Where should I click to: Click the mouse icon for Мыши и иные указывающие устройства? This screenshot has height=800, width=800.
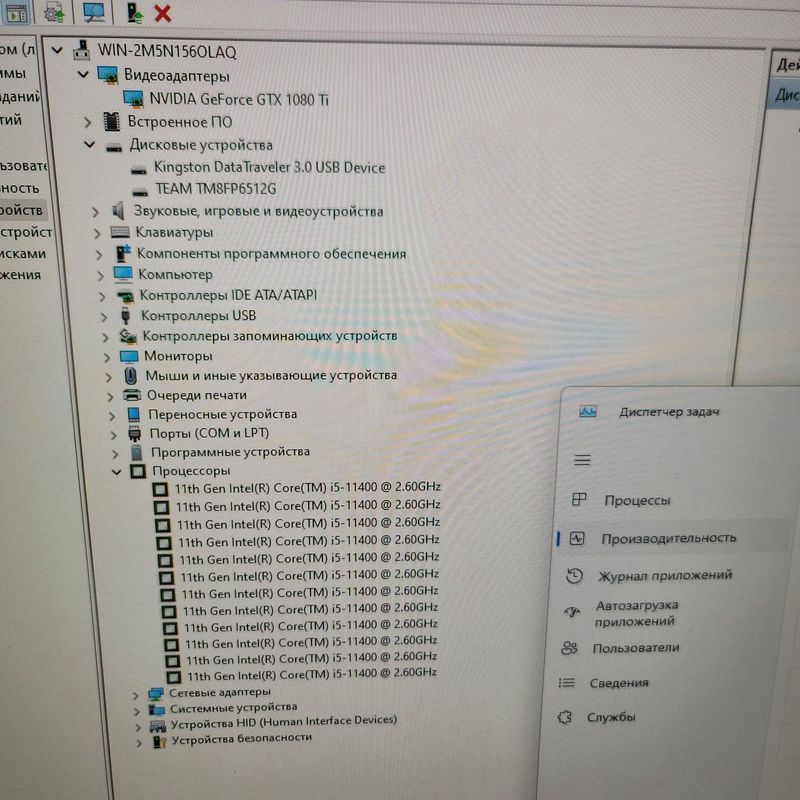click(131, 376)
